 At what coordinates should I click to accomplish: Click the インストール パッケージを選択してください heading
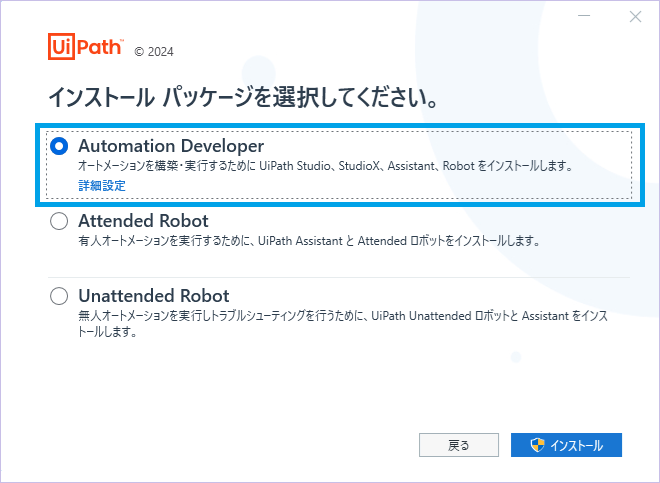[x=244, y=97]
